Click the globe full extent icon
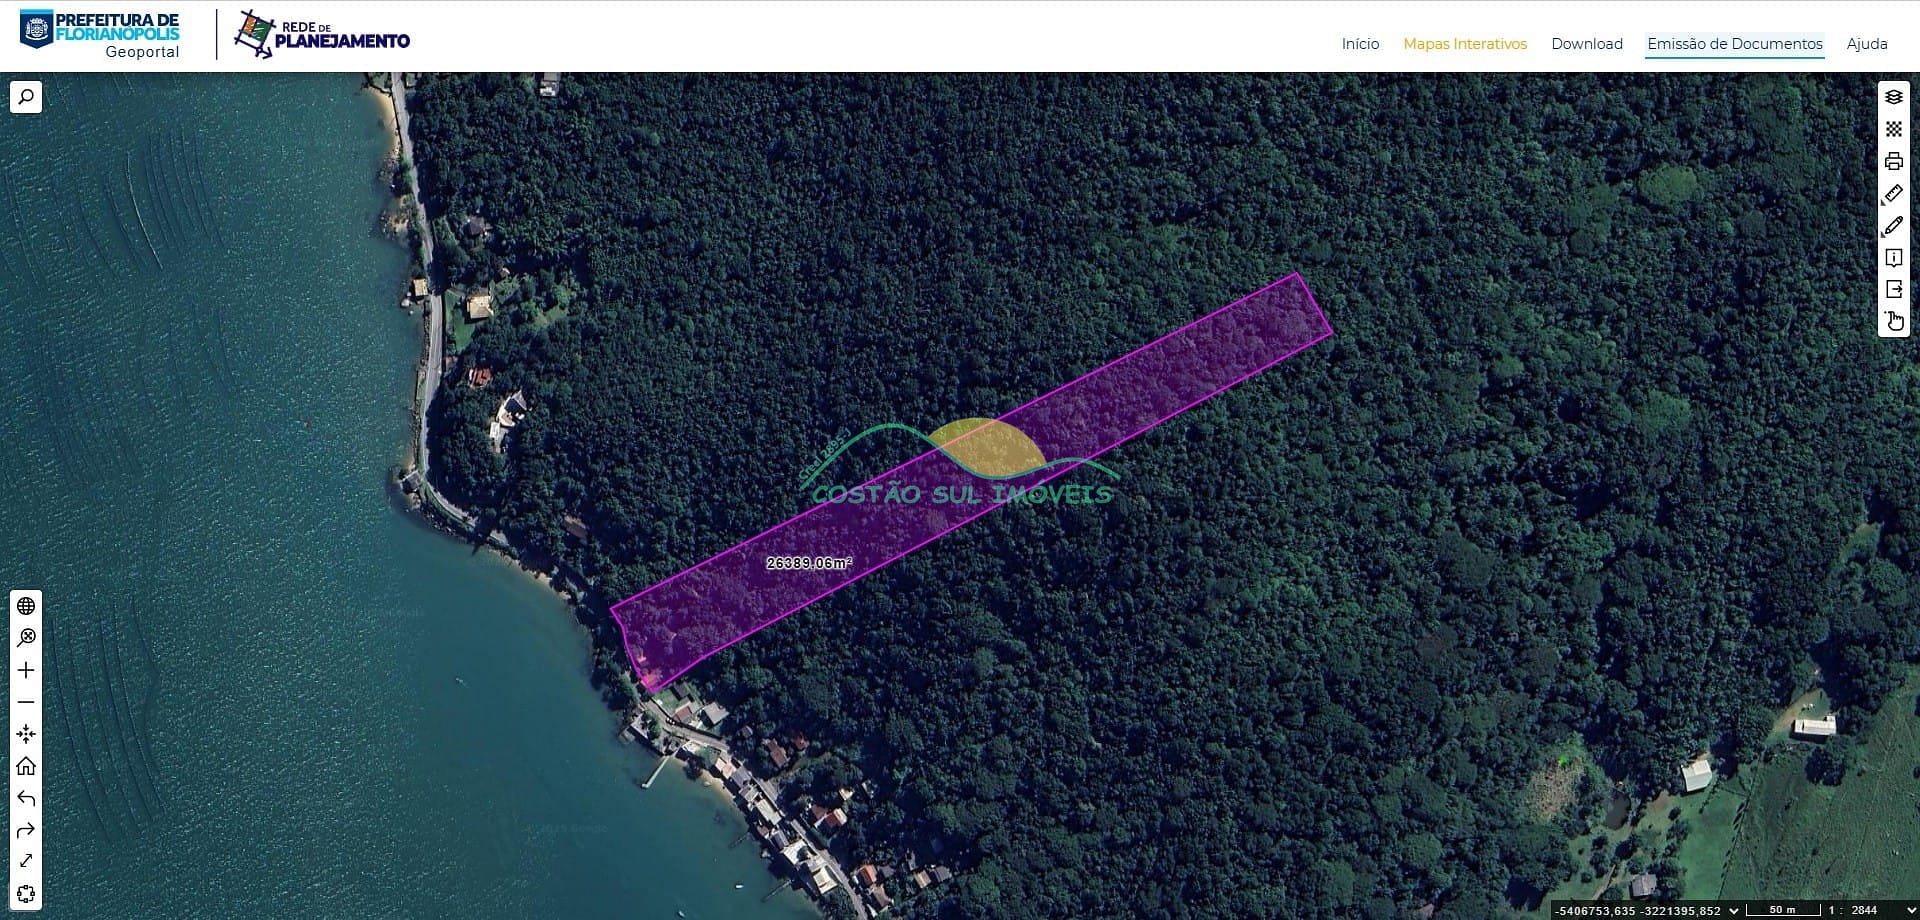Viewport: 1920px width, 920px height. (26, 606)
